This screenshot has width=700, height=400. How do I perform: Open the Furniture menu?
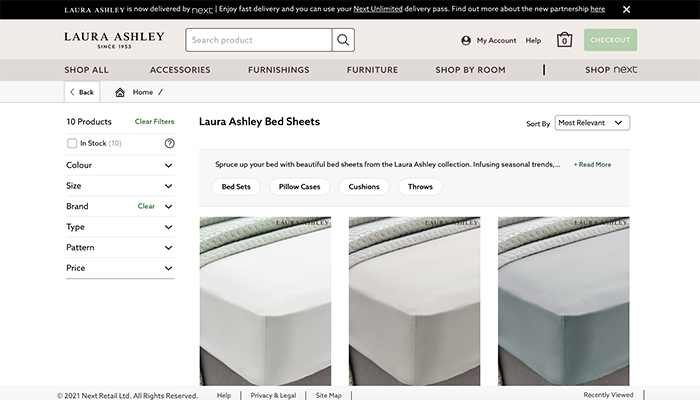[x=372, y=70]
